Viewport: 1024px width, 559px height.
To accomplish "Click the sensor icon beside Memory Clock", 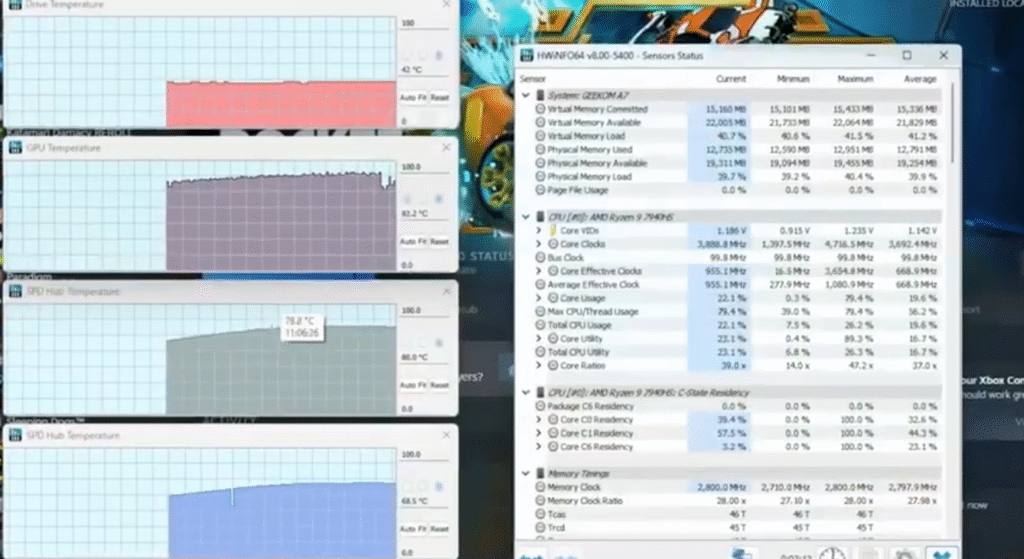I will [x=540, y=487].
